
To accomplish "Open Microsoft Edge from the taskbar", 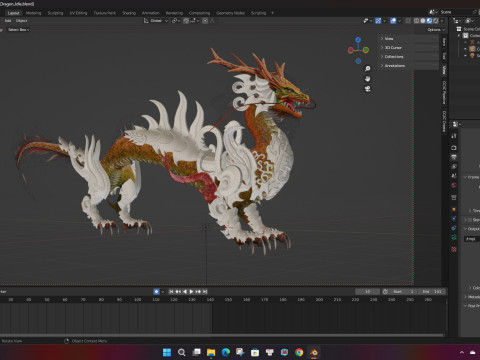I will tap(226, 352).
